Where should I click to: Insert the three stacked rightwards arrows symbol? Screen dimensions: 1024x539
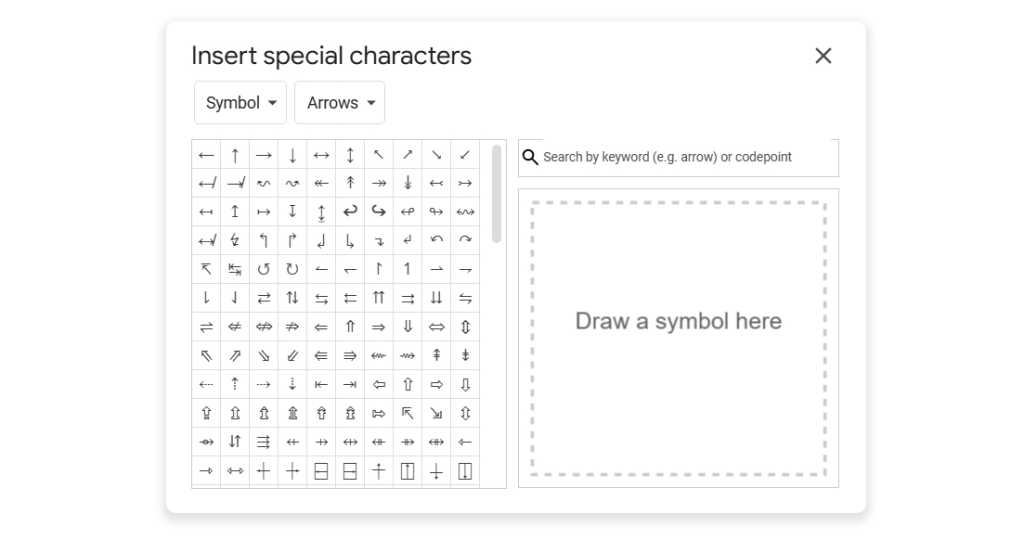pyautogui.click(x=264, y=442)
